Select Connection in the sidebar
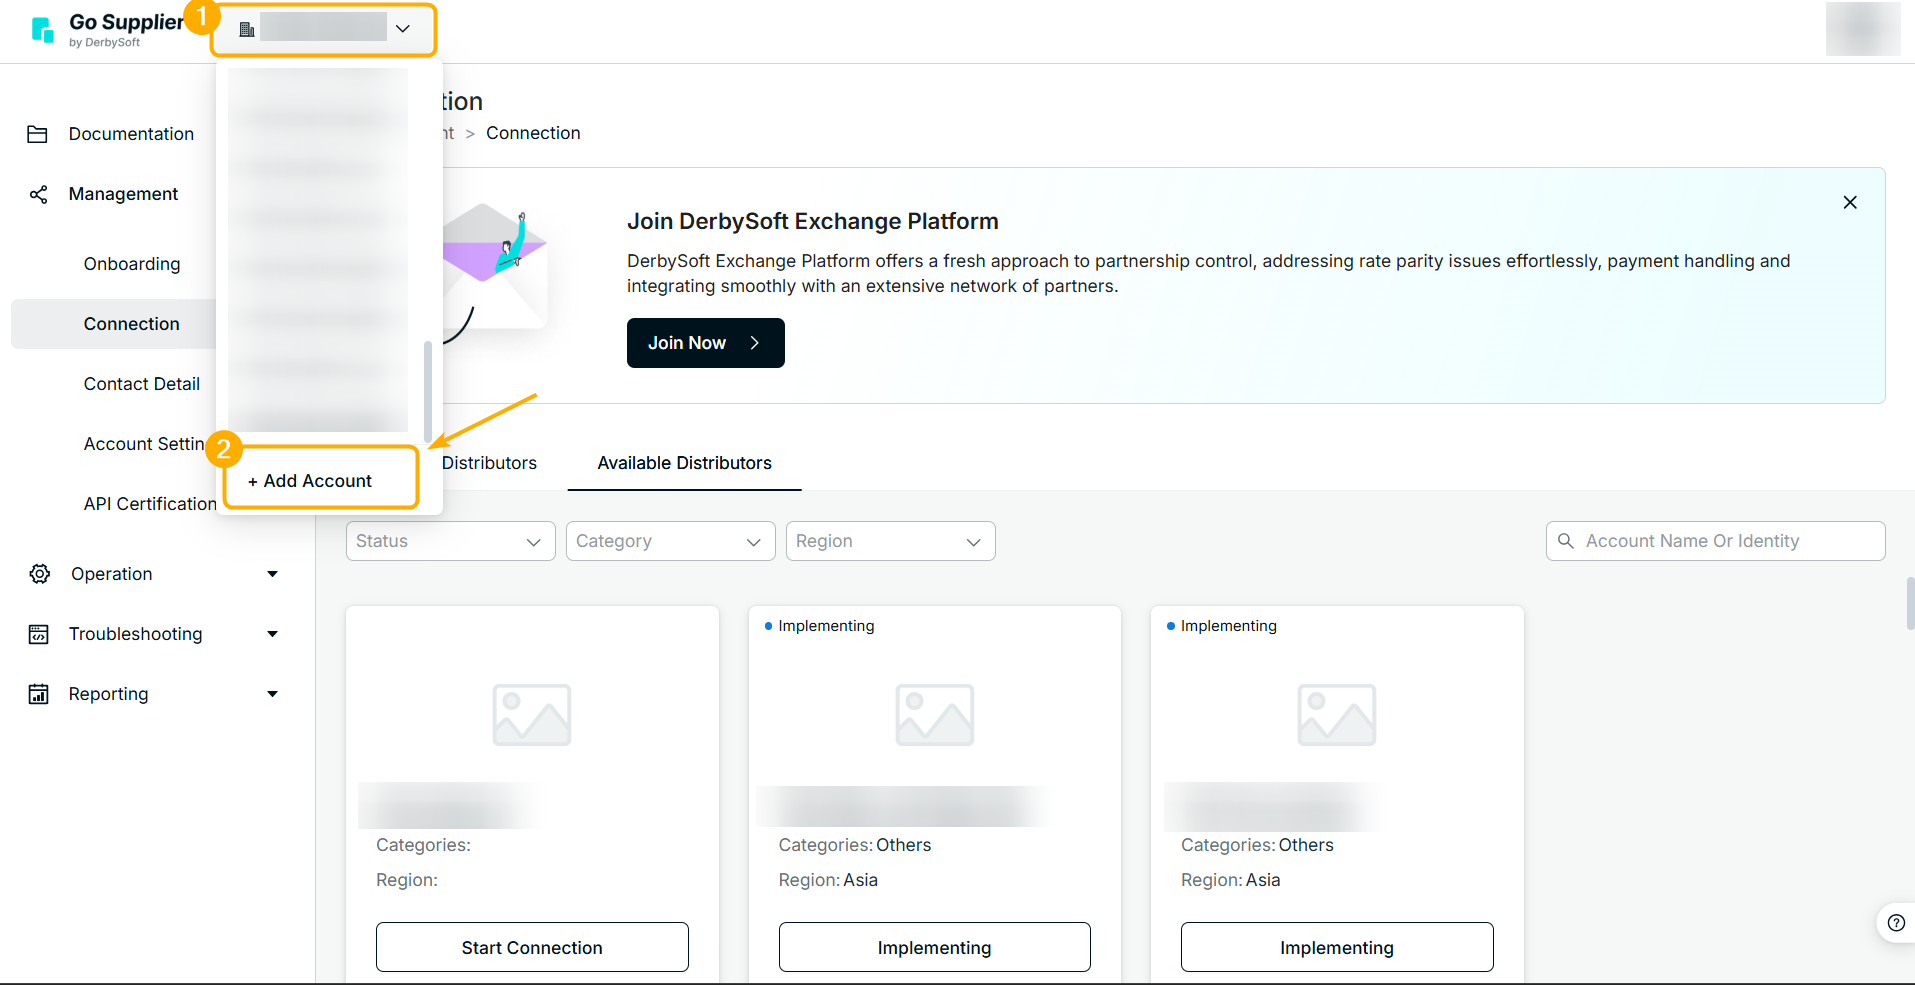Viewport: 1915px width, 985px height. [132, 324]
